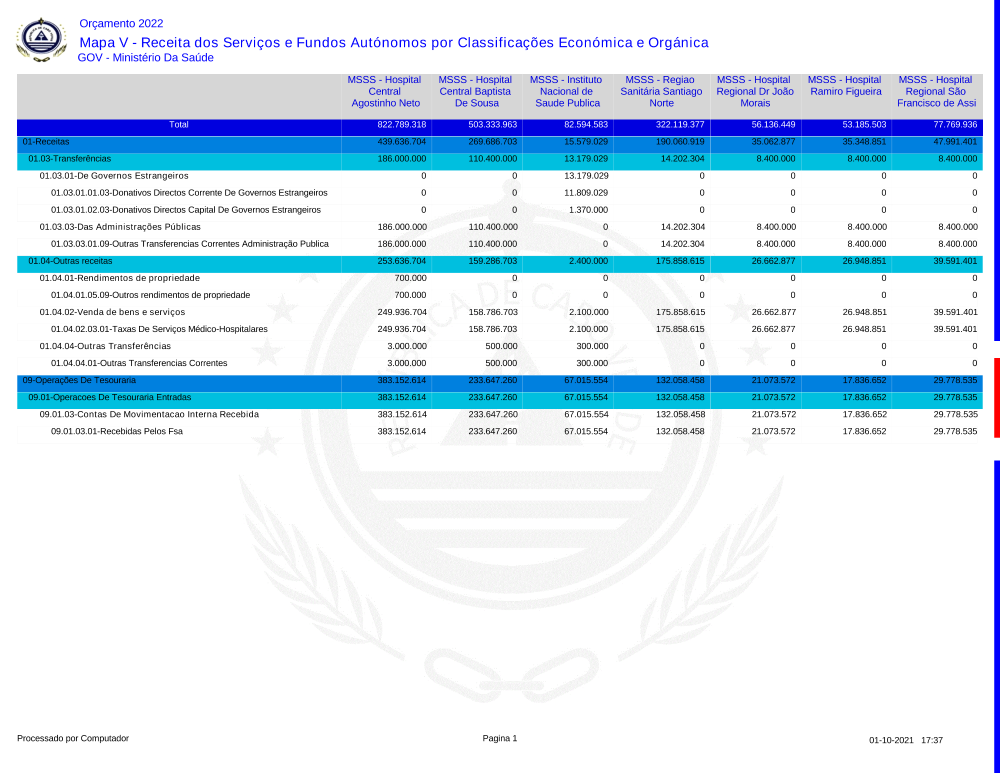Click the 'Mapa V' report title
Viewport: 1000px width, 773px height.
pos(393,42)
